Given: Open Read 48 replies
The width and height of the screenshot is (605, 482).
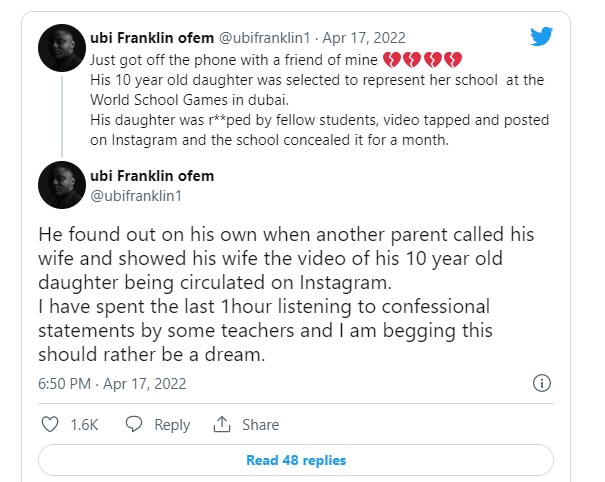Looking at the screenshot, I should click(x=296, y=460).
